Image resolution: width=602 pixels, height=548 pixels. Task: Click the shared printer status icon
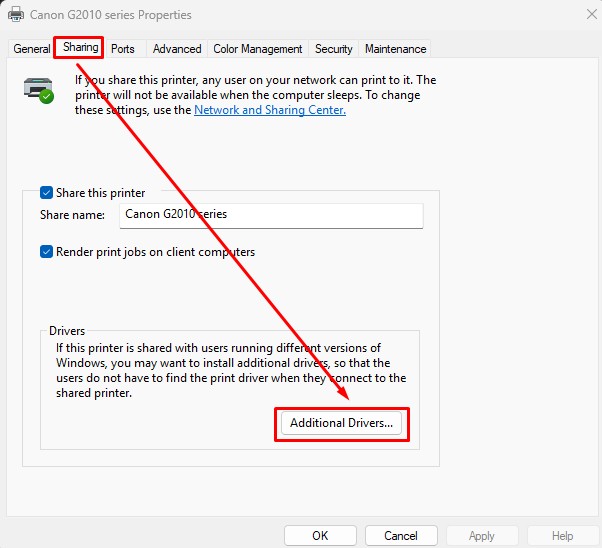tap(39, 90)
